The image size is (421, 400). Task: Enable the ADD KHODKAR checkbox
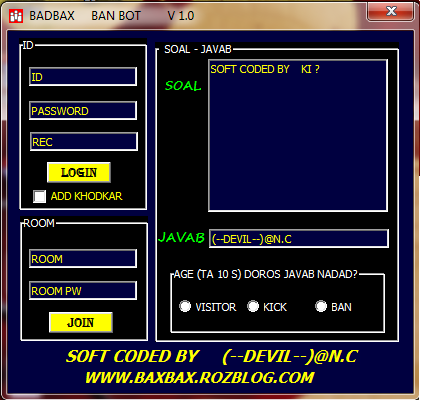[x=39, y=196]
